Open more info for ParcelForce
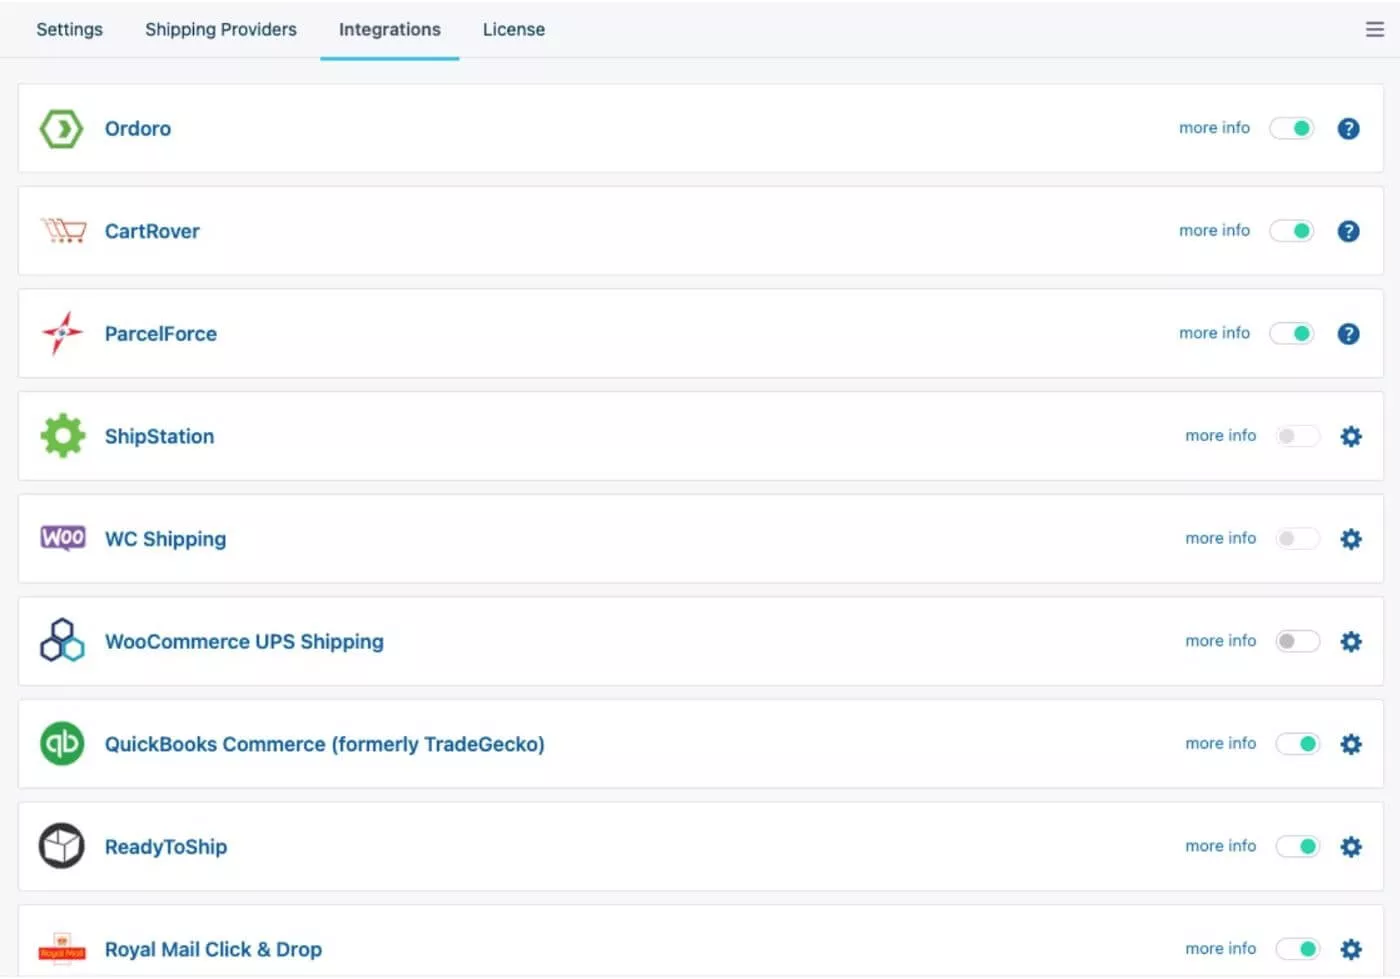Screen dimensions: 1400x979 (1214, 333)
